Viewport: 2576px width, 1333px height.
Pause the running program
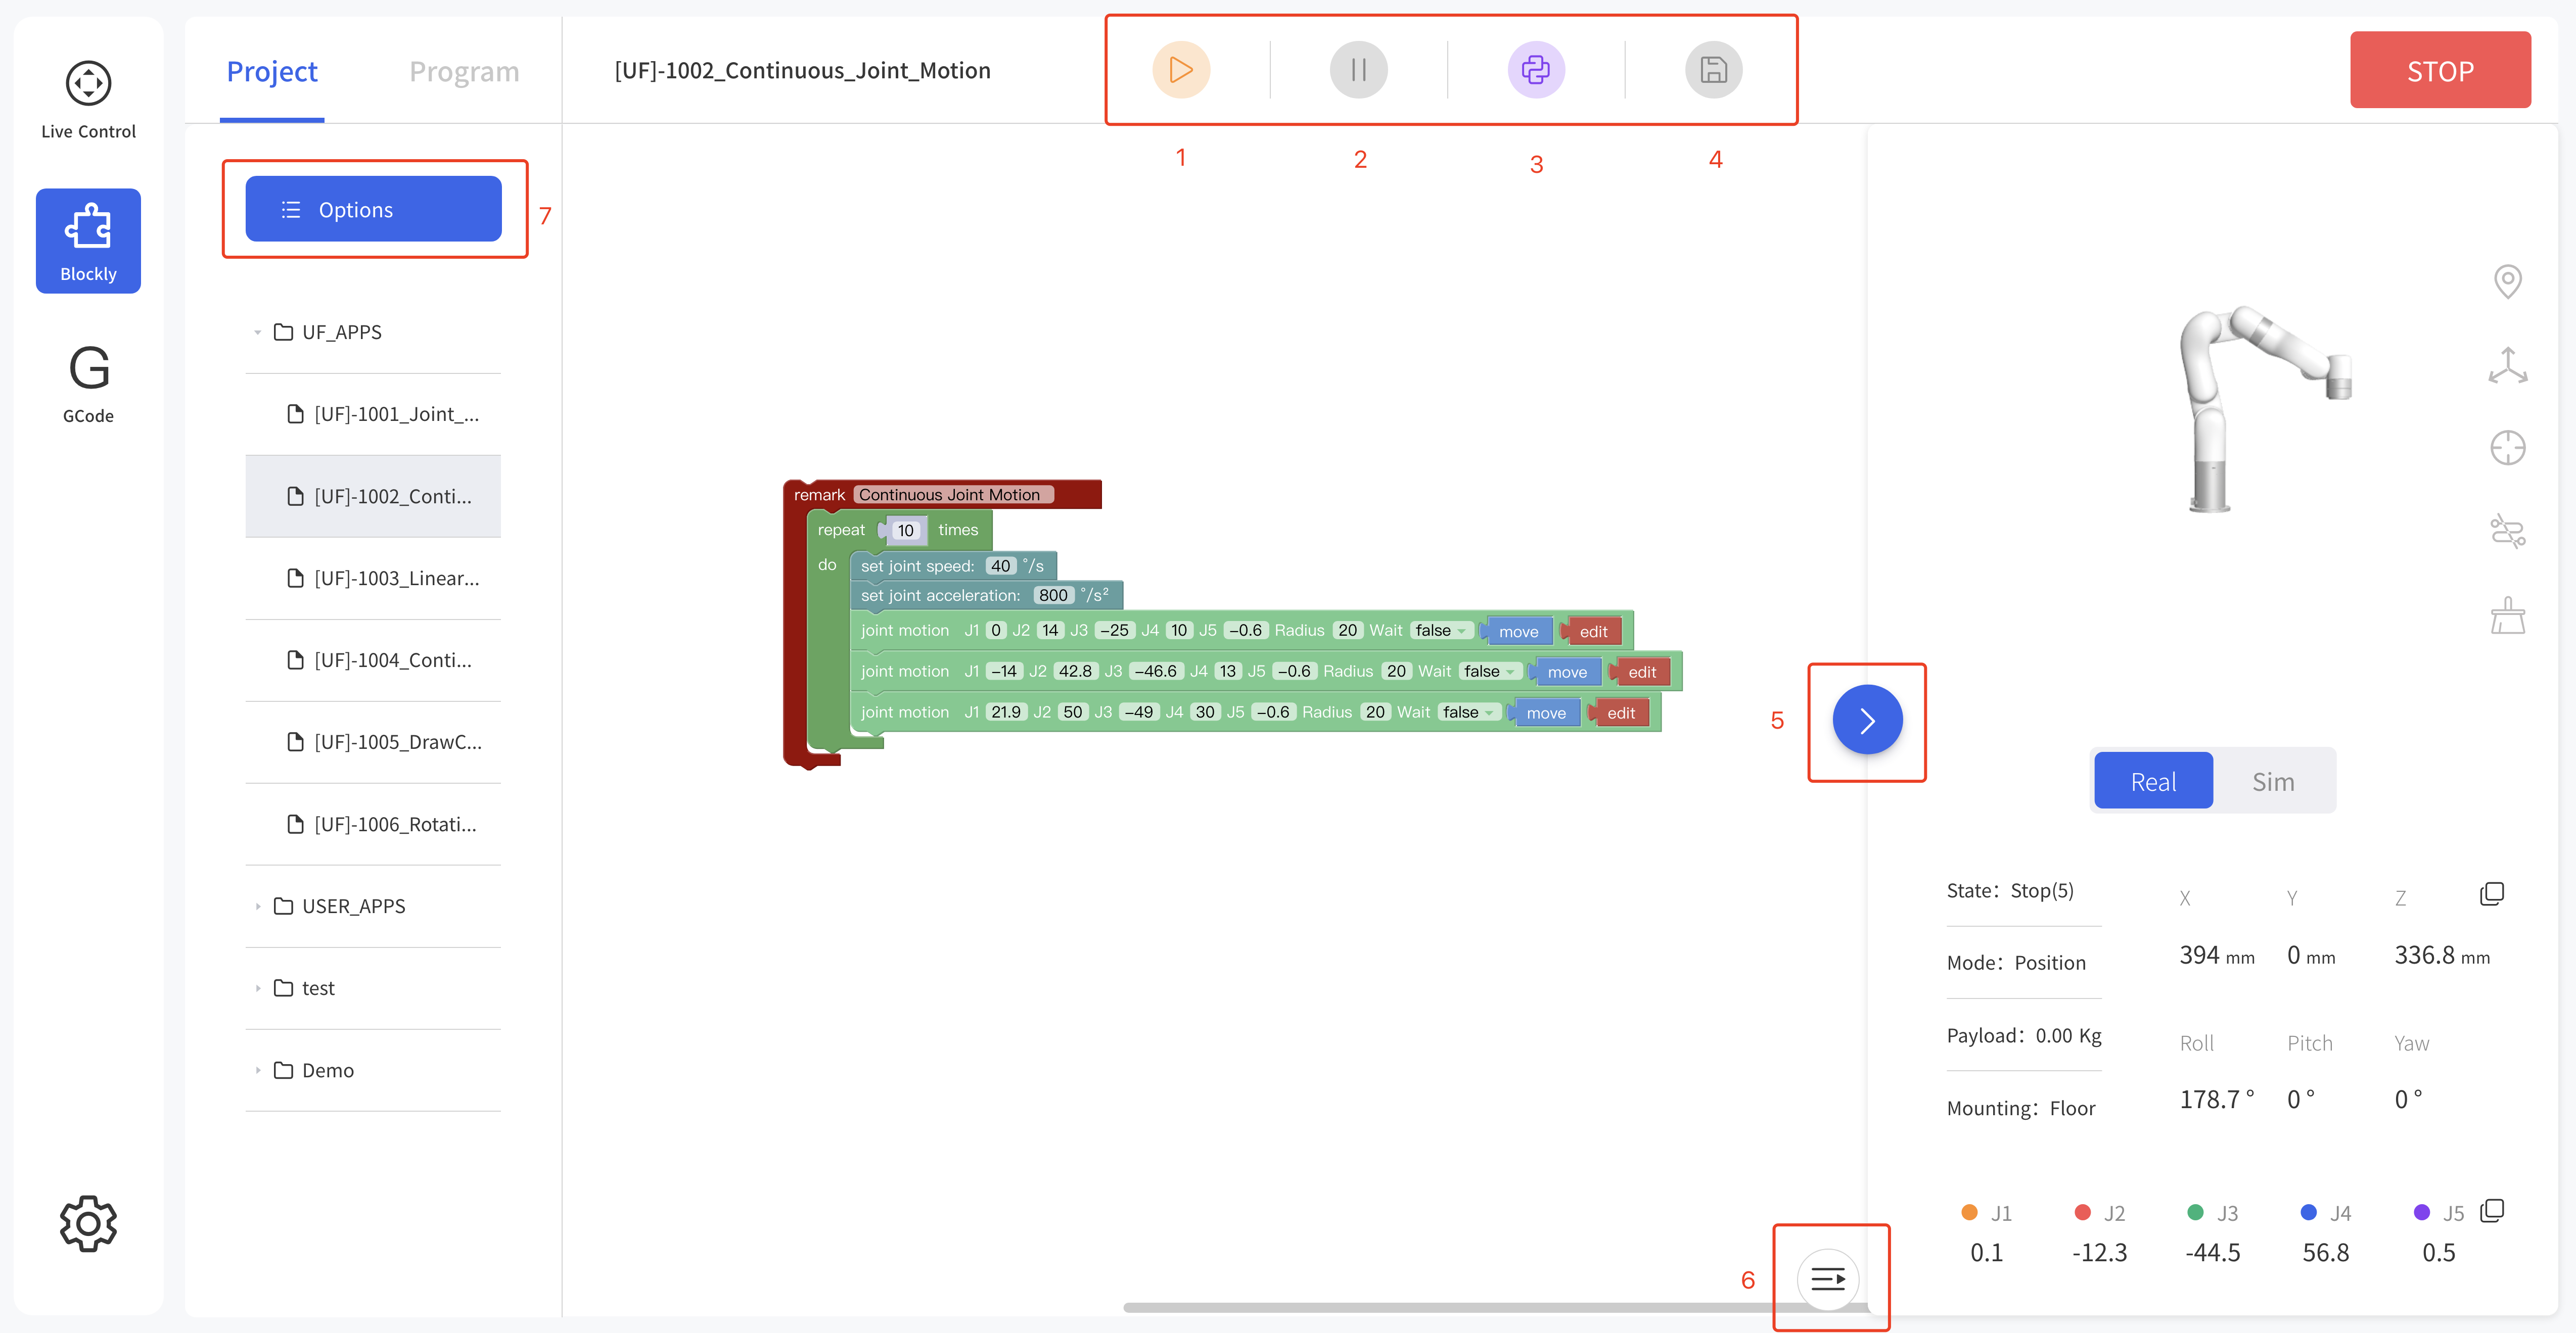(1358, 70)
